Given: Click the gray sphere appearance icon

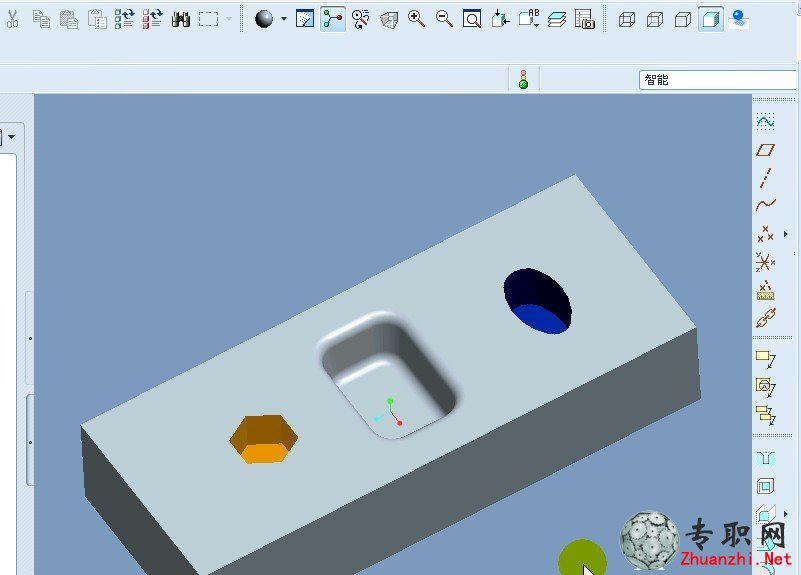Looking at the screenshot, I should point(264,19).
